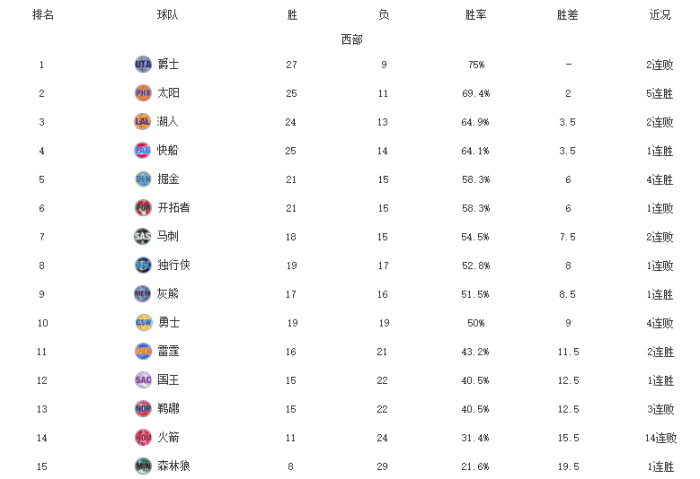The image size is (700, 479).
Task: Select the 西部 conference label
Action: [351, 40]
